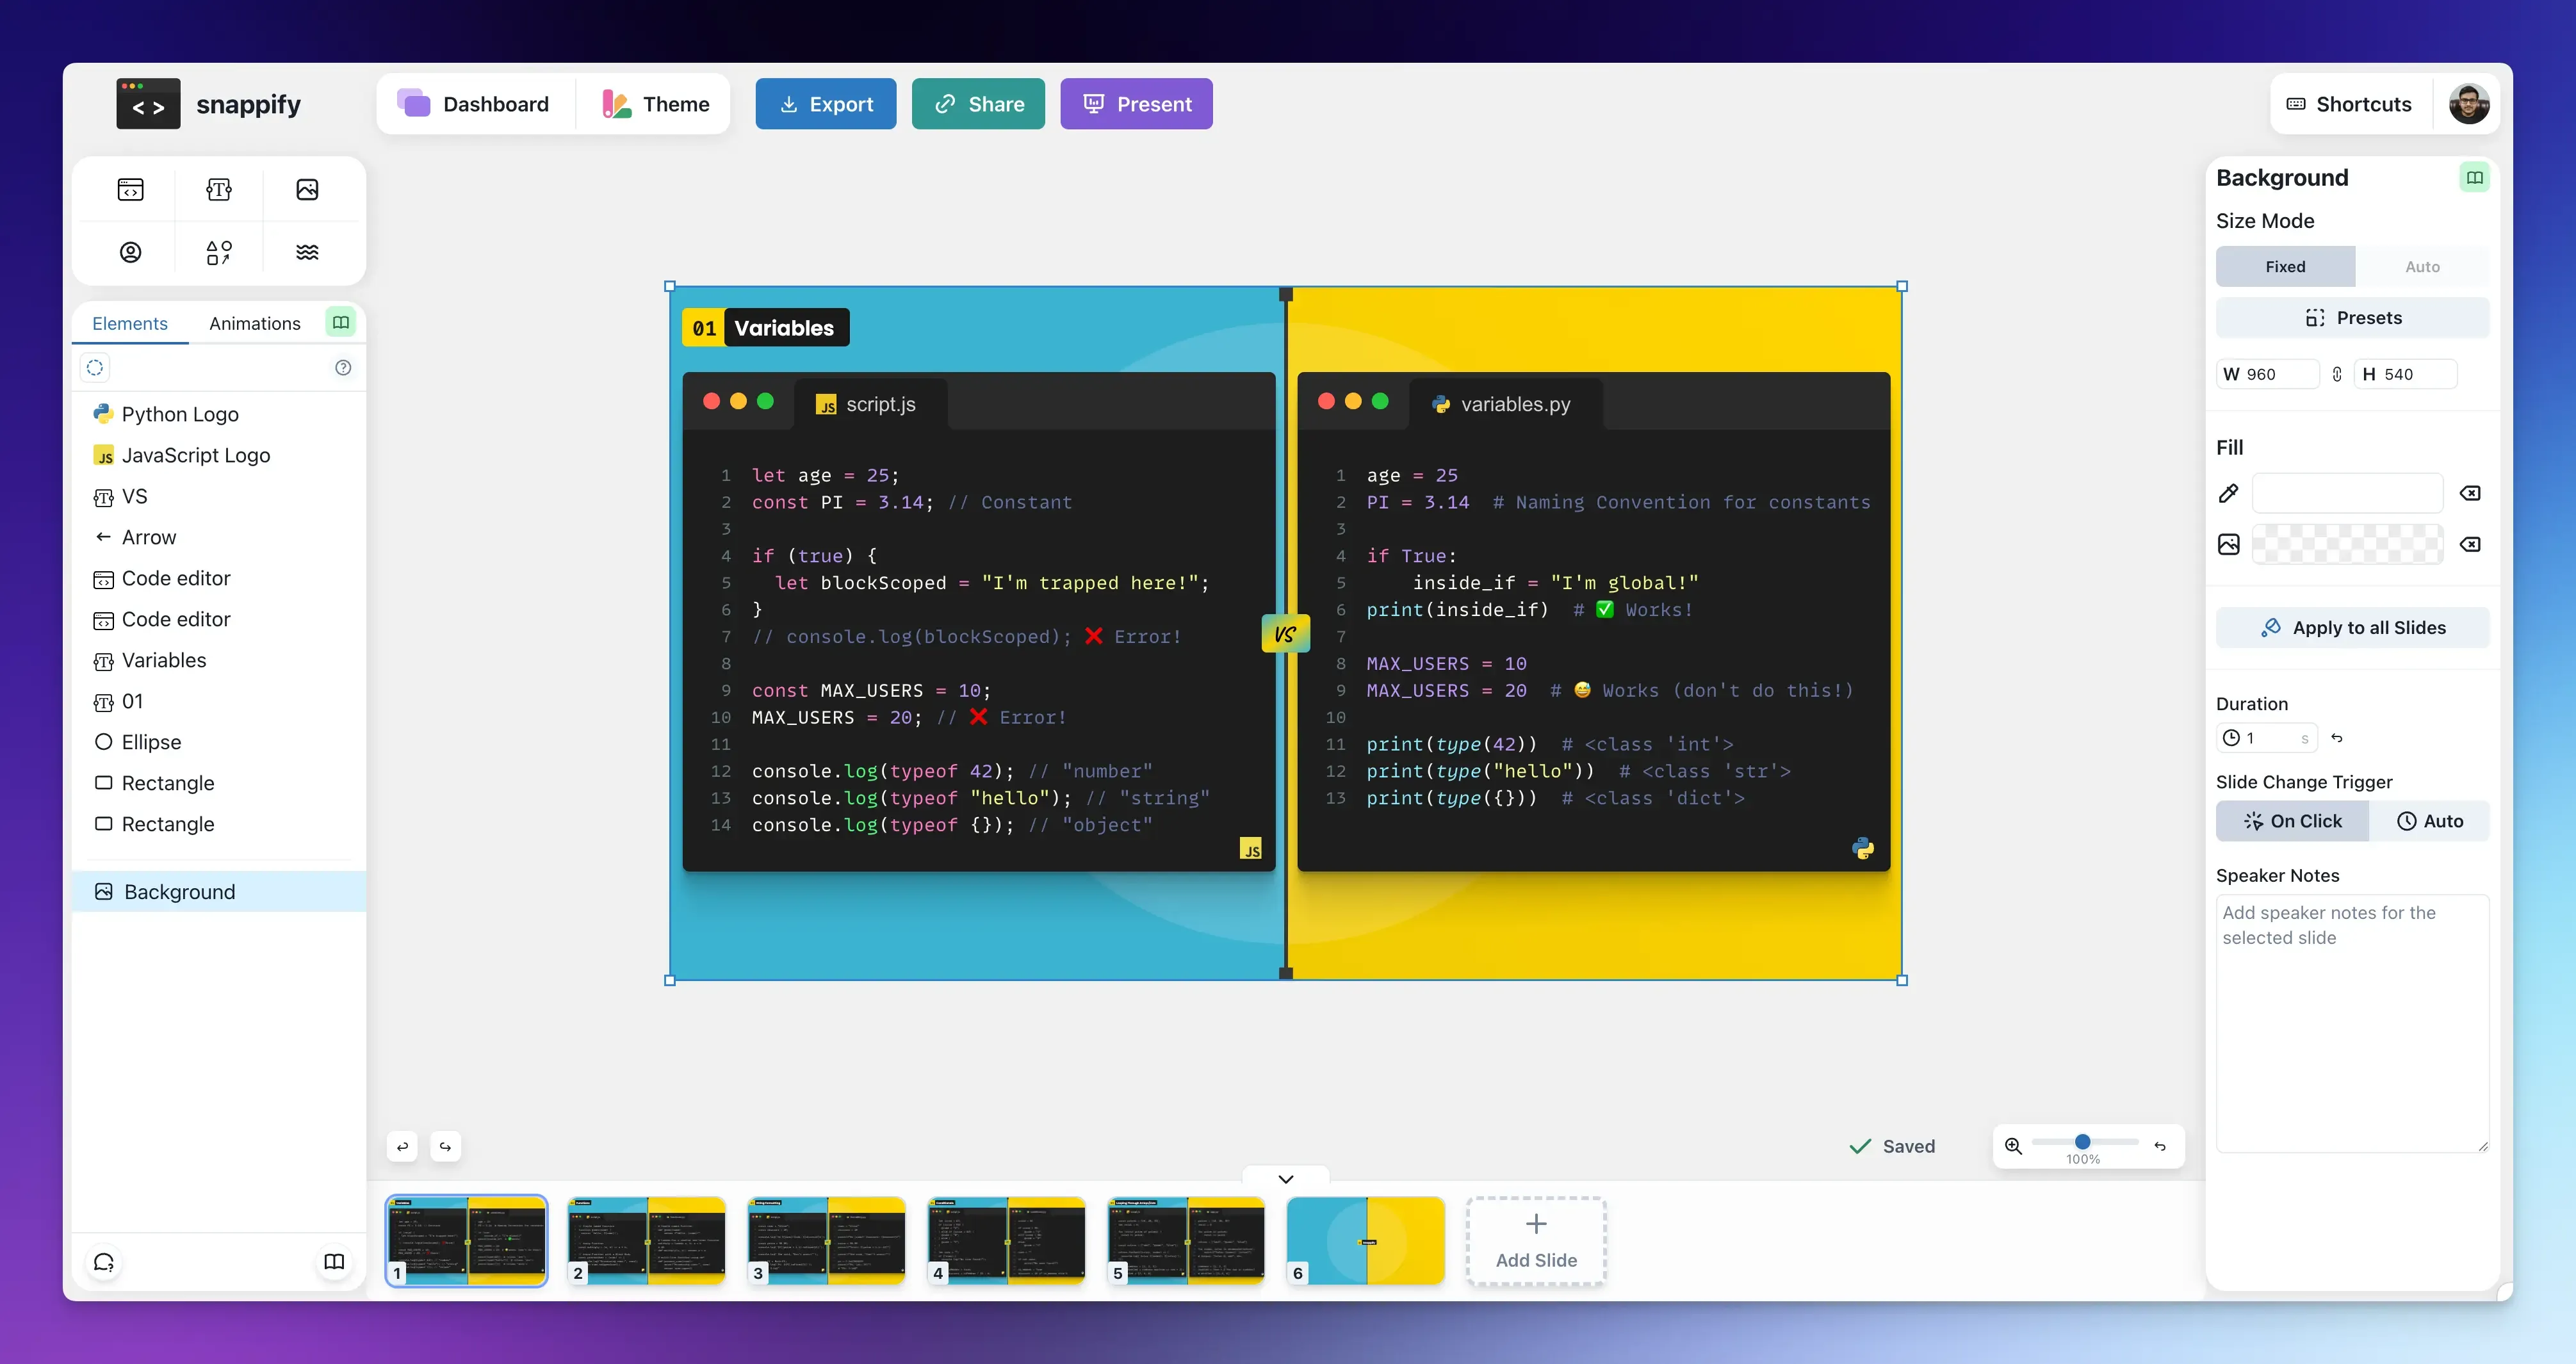Adjust the zoom slider at 100%
Screen dimensions: 2576x1364
[2082, 1143]
